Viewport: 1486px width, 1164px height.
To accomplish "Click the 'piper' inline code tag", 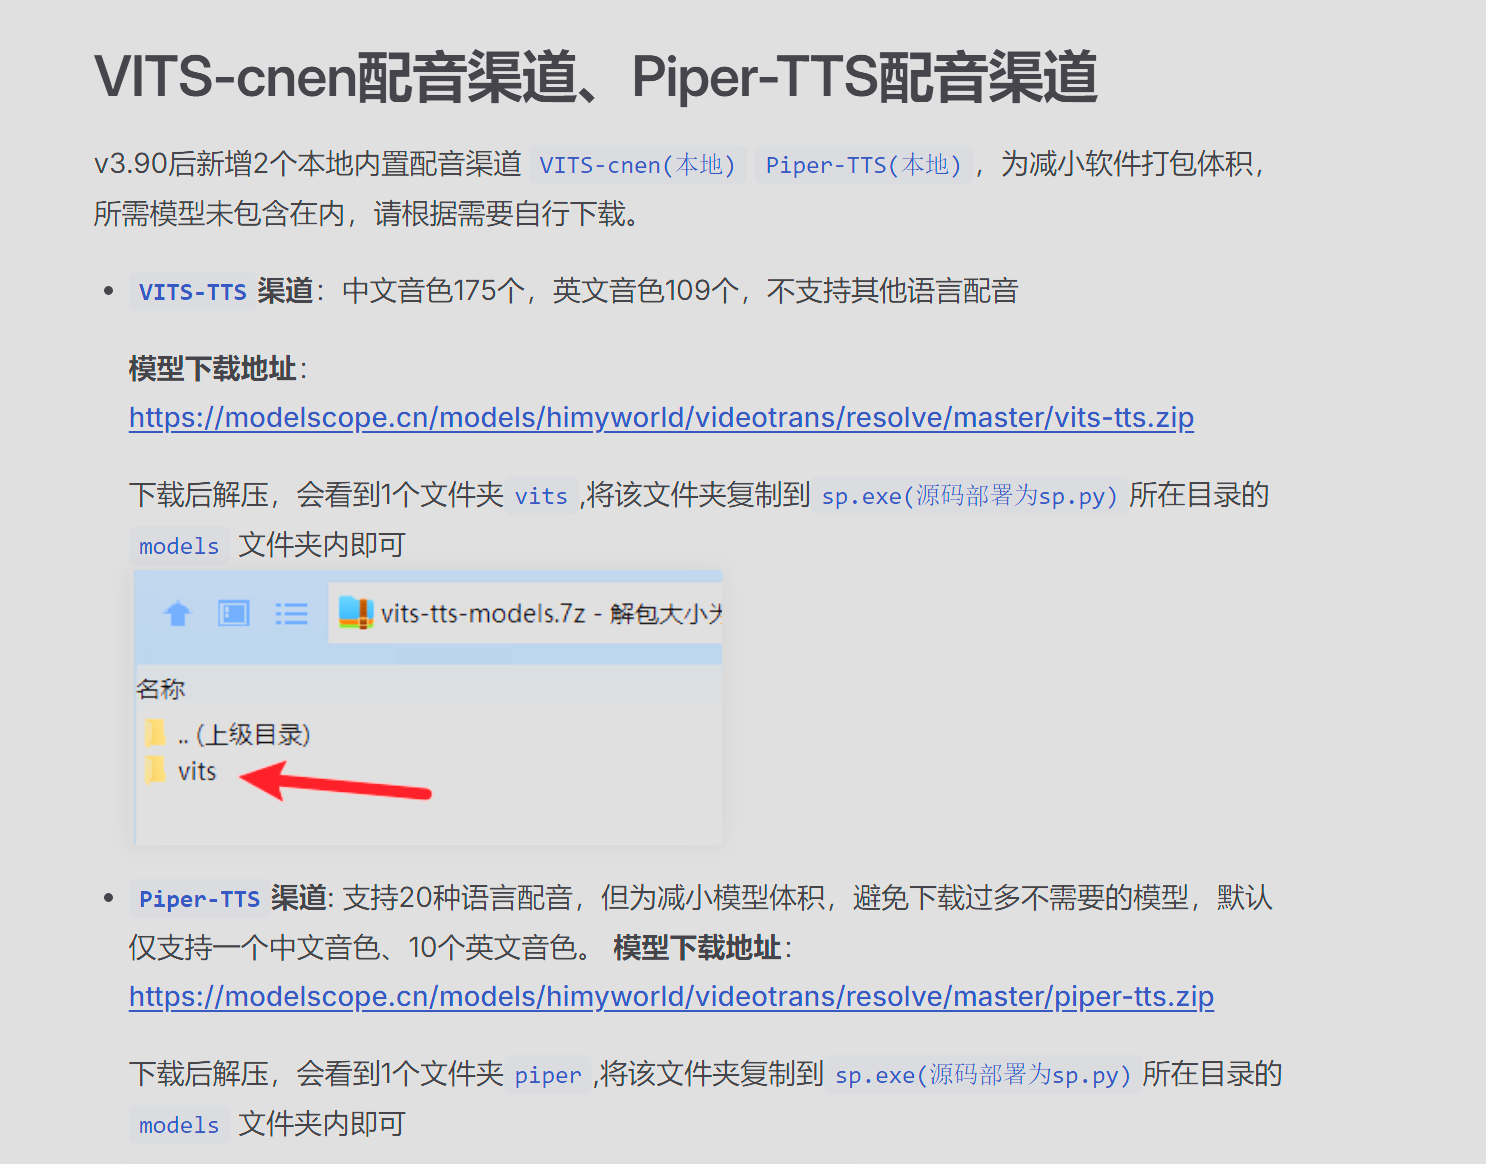I will pyautogui.click(x=547, y=1075).
